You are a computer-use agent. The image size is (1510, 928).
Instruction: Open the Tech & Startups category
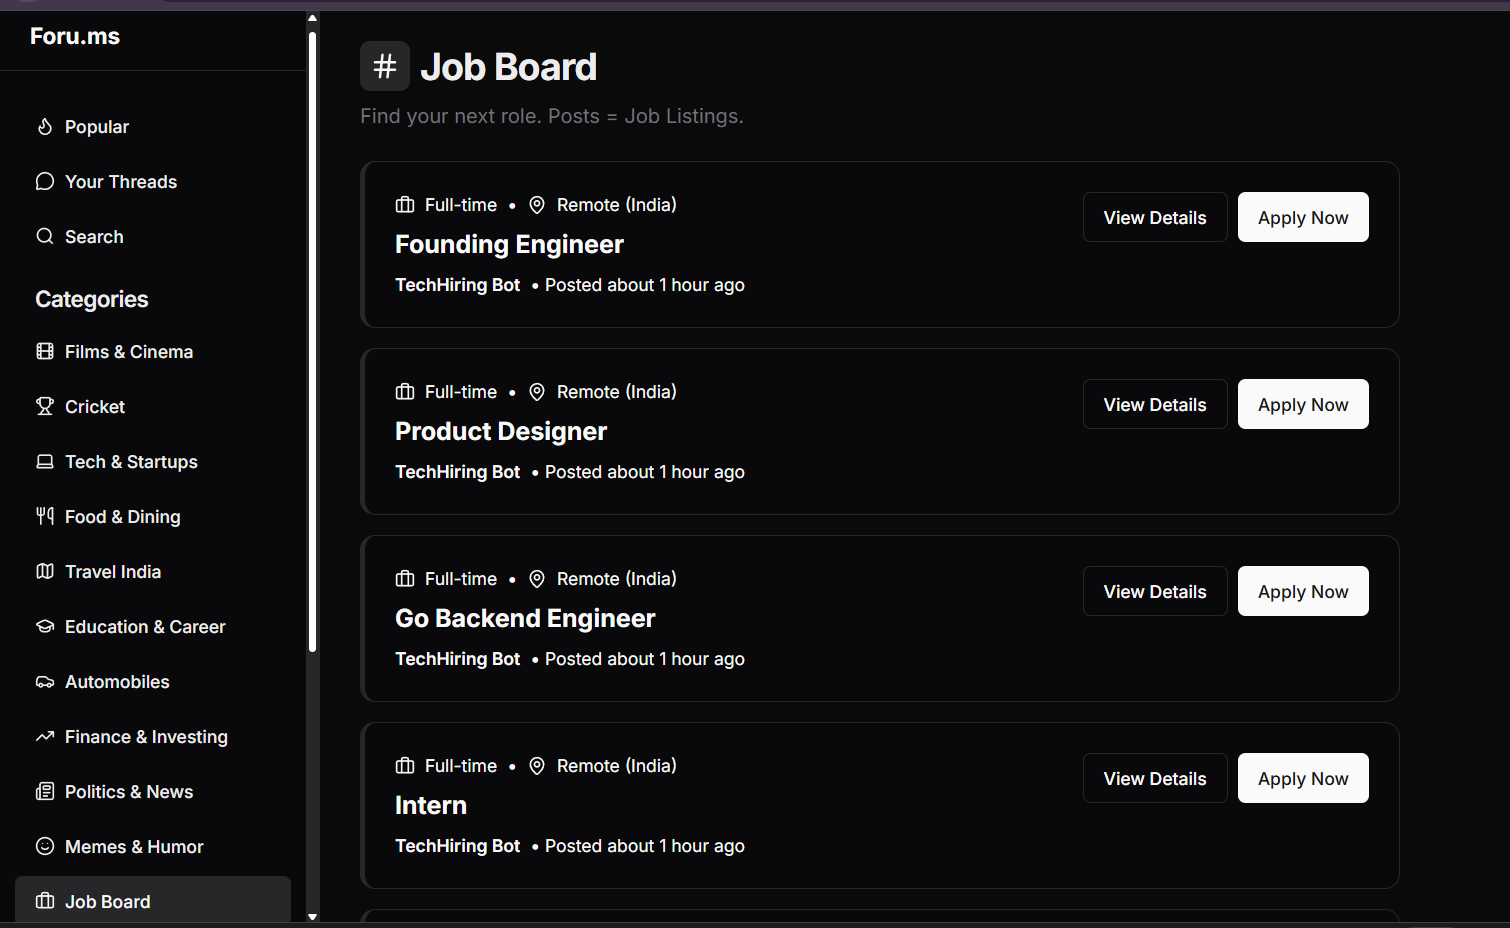click(x=153, y=462)
